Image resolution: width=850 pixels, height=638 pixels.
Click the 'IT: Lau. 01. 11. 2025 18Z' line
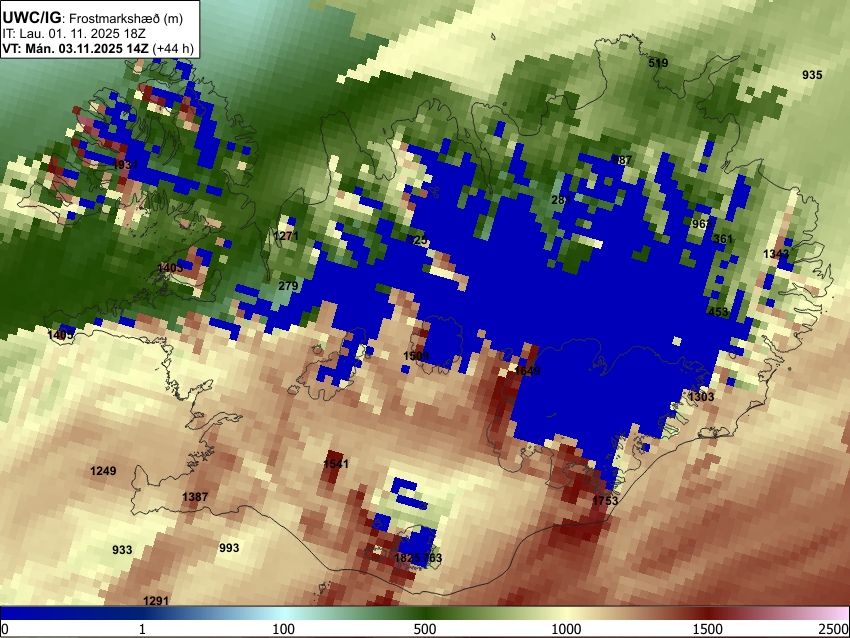[74, 34]
